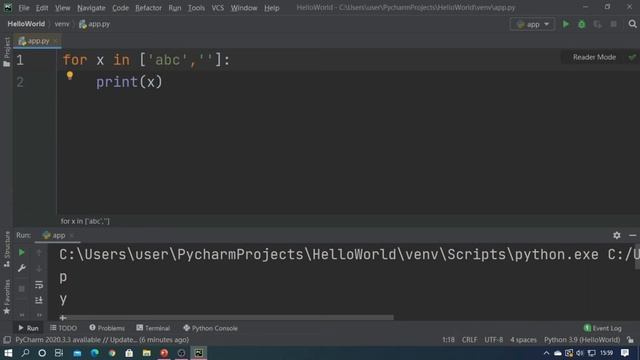Click the Stop square icon in the top toolbar

pyautogui.click(x=613, y=24)
